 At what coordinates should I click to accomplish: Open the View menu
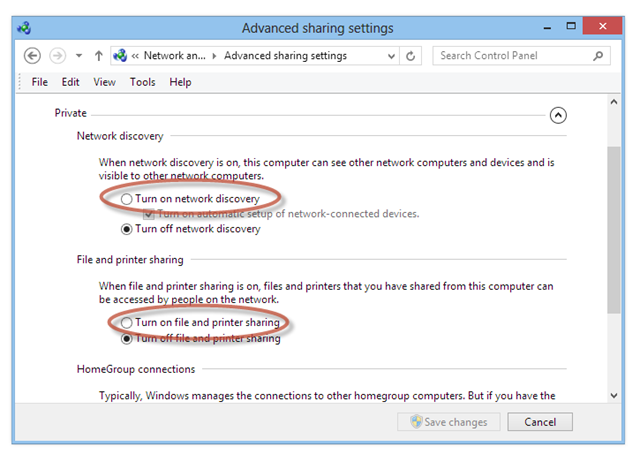click(104, 82)
